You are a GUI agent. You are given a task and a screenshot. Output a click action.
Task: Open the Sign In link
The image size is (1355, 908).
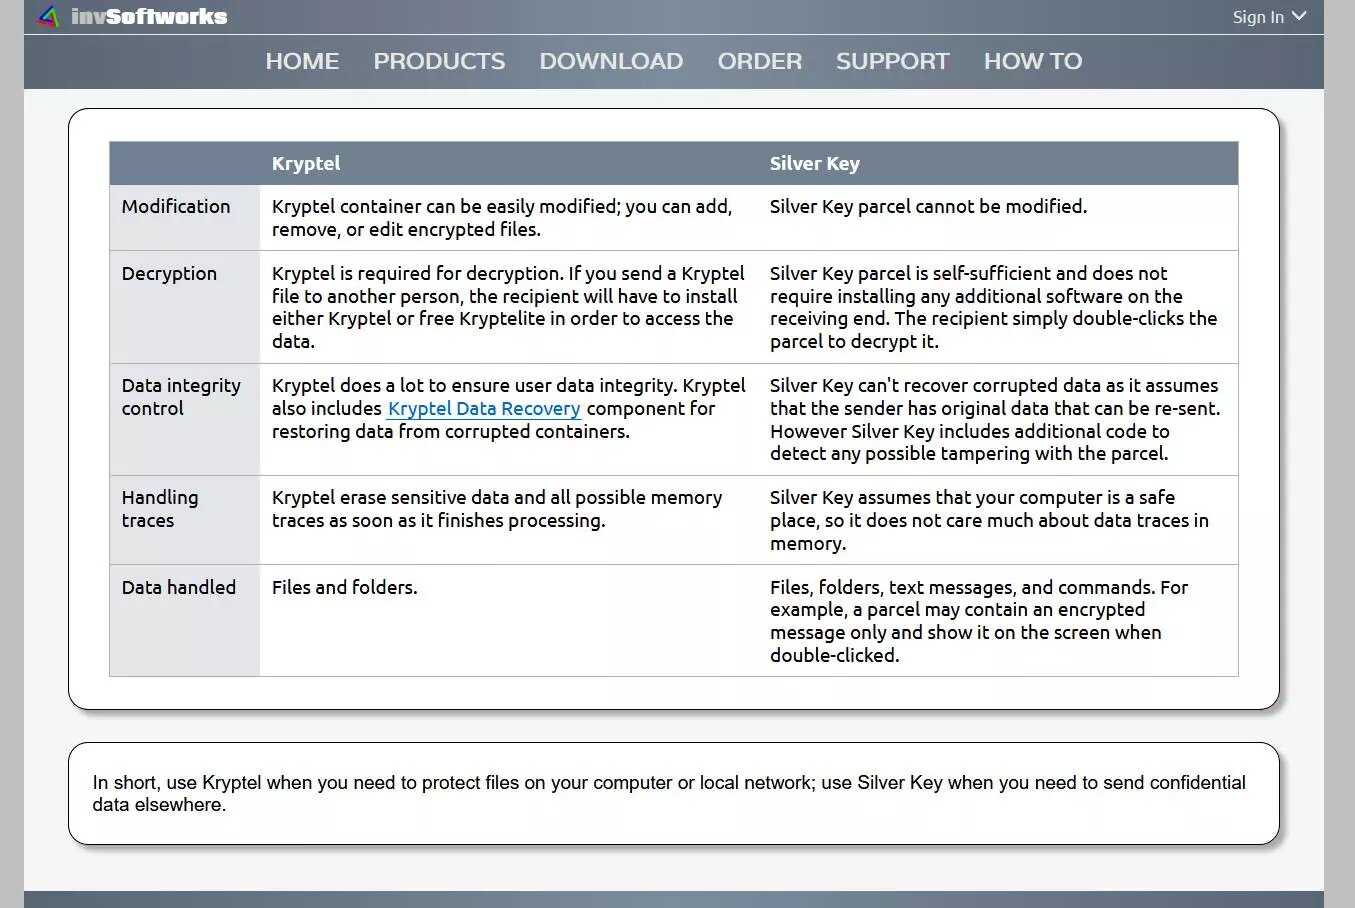coord(1257,17)
